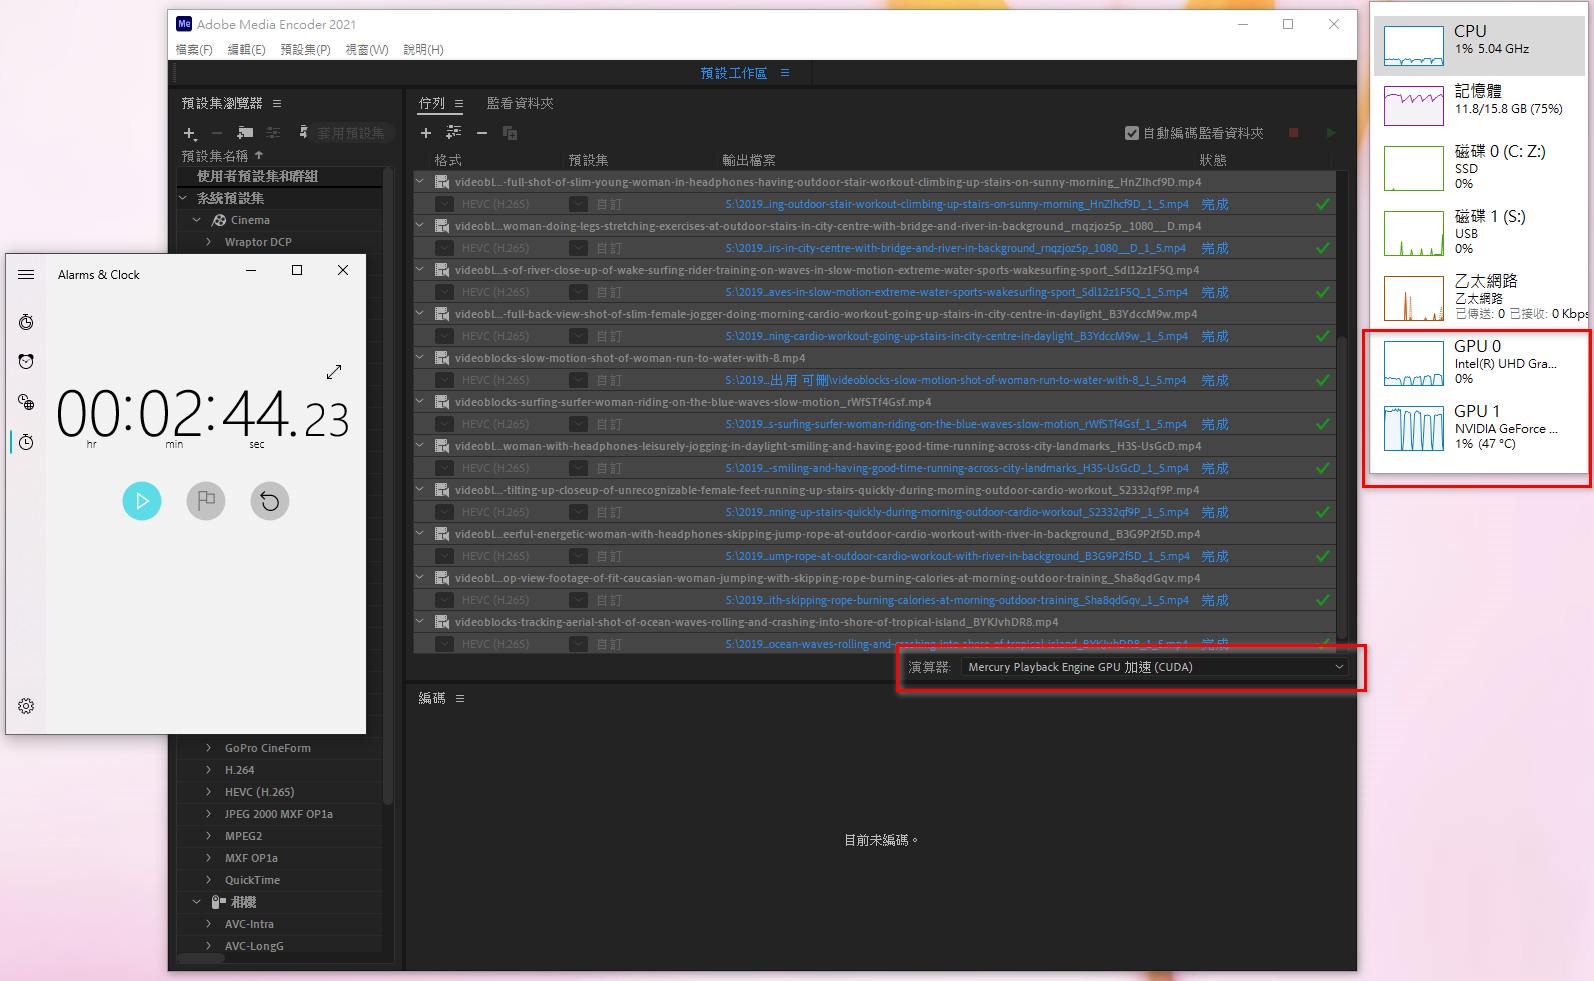The width and height of the screenshot is (1594, 981).
Task: Expand the QuickTime preset folder
Action: (x=208, y=880)
